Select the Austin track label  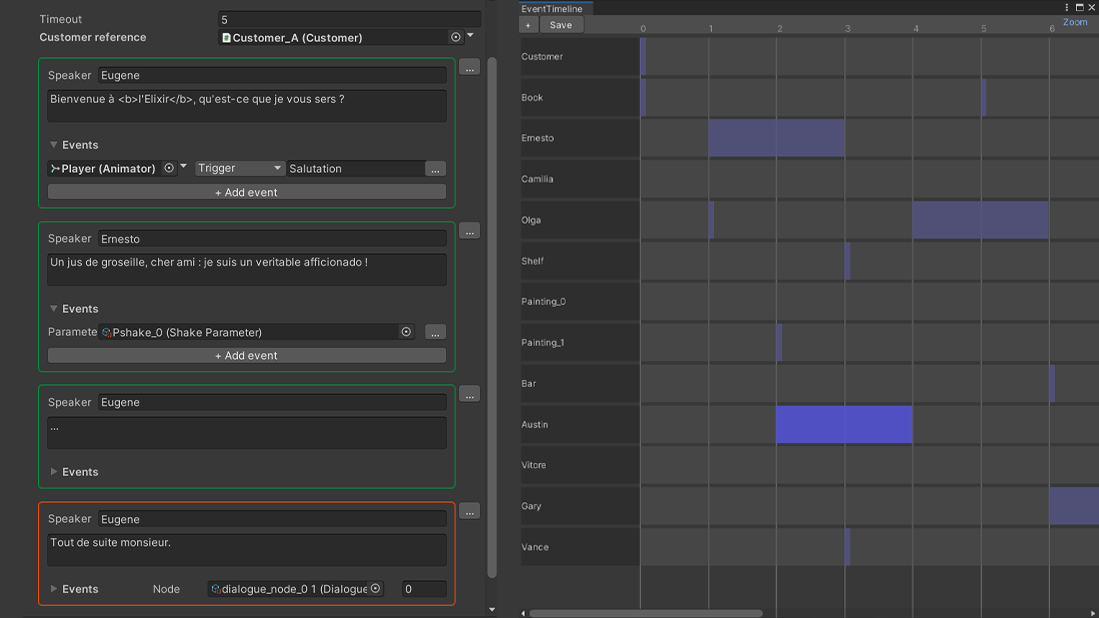coord(535,425)
